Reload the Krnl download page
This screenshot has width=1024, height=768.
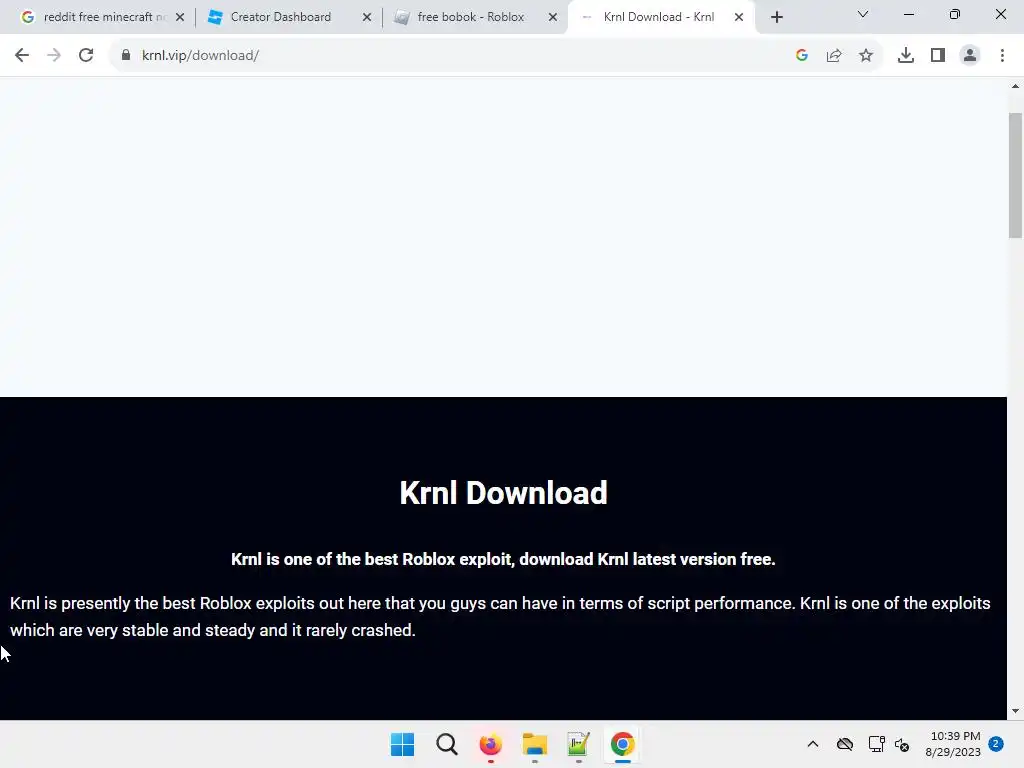(86, 56)
